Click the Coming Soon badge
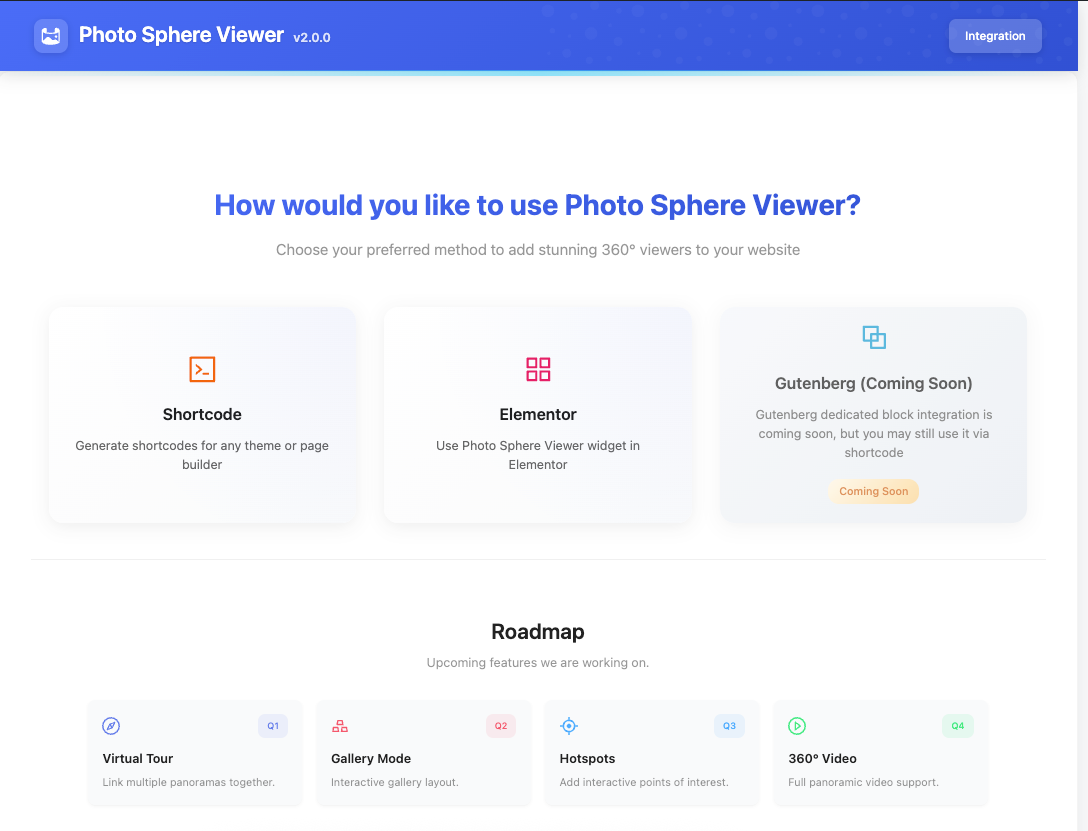This screenshot has height=831, width=1088. pos(873,491)
